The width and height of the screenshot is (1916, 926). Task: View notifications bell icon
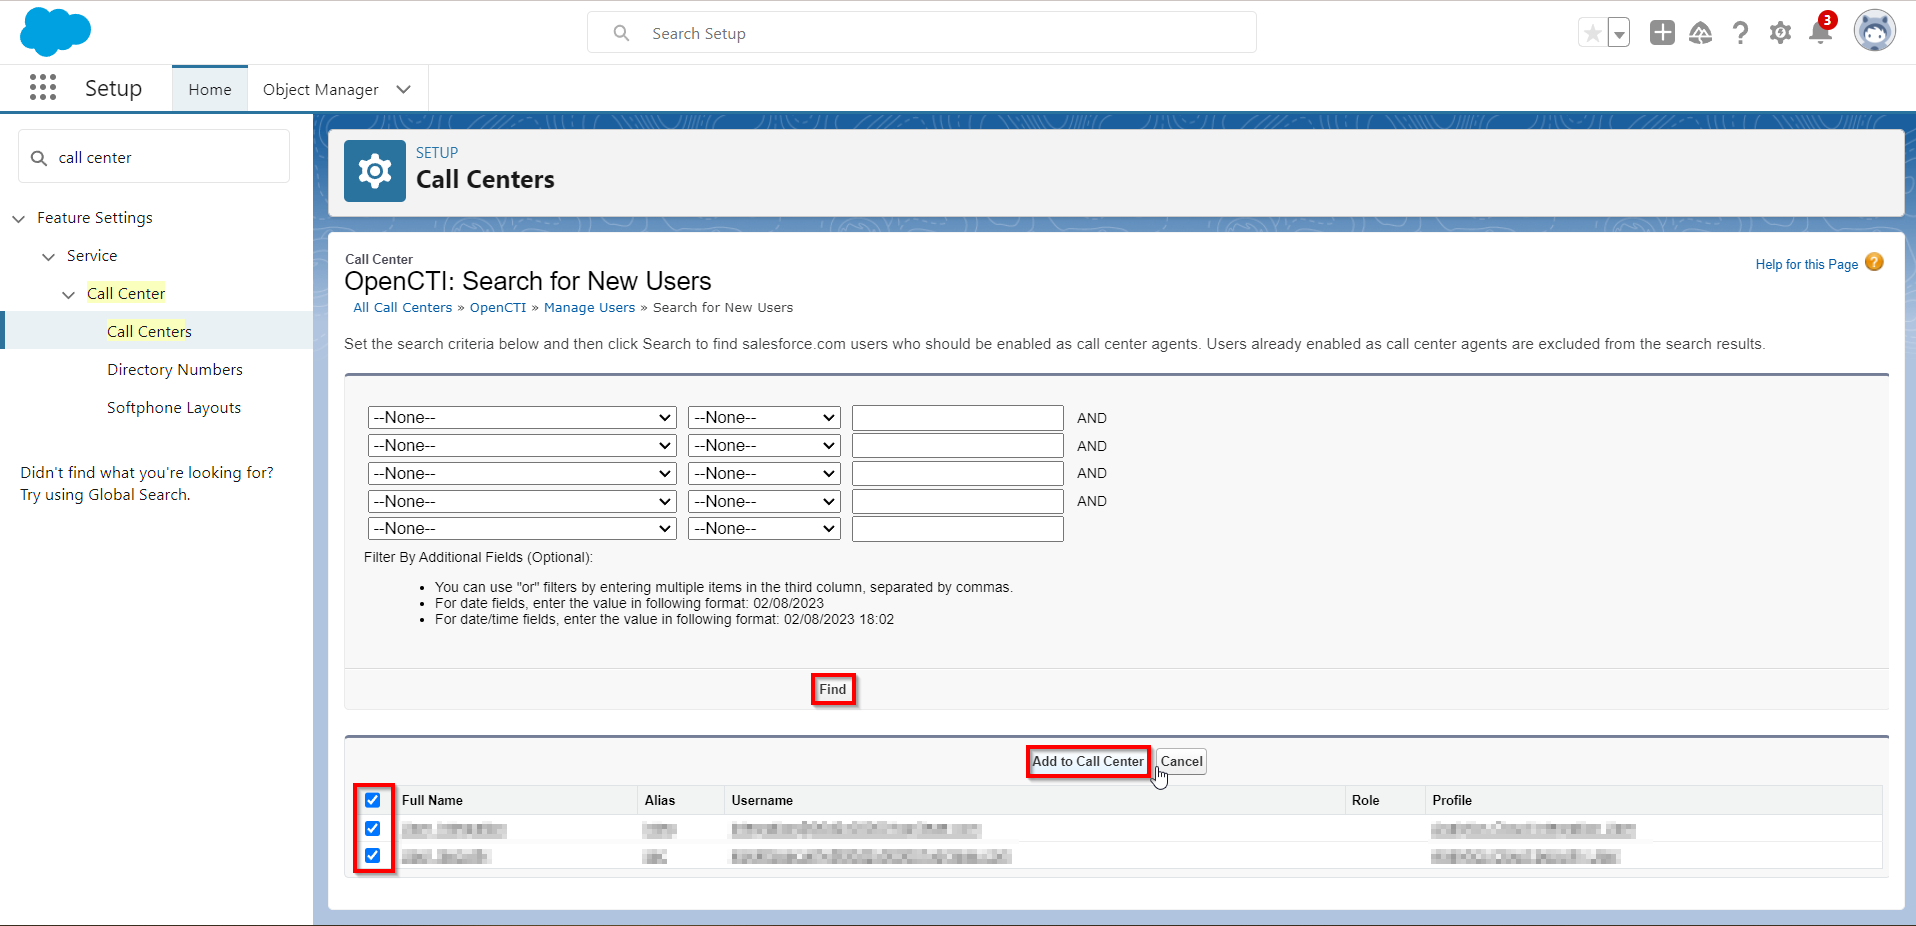1821,33
